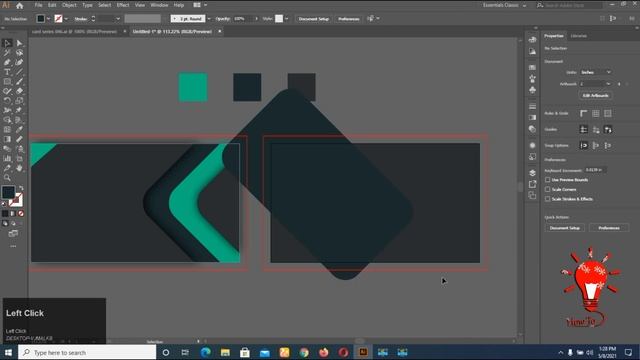Open the Artboards panel icon in dock

click(532, 196)
